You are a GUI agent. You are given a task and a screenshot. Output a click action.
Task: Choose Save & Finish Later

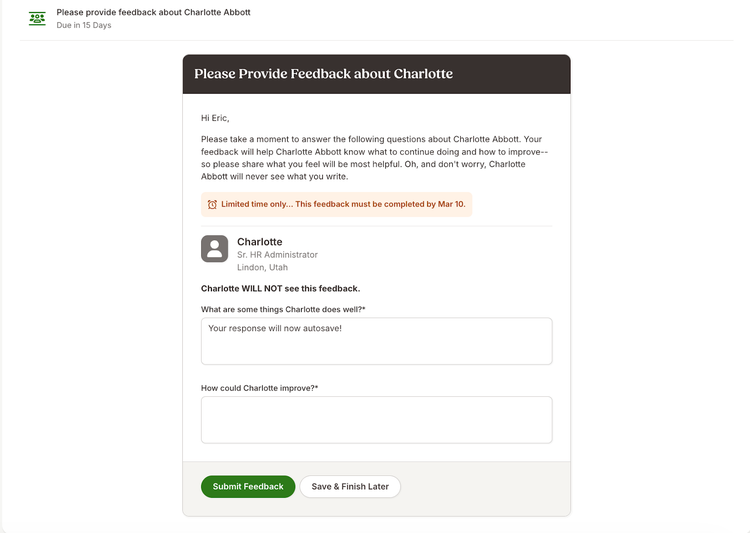(x=350, y=487)
